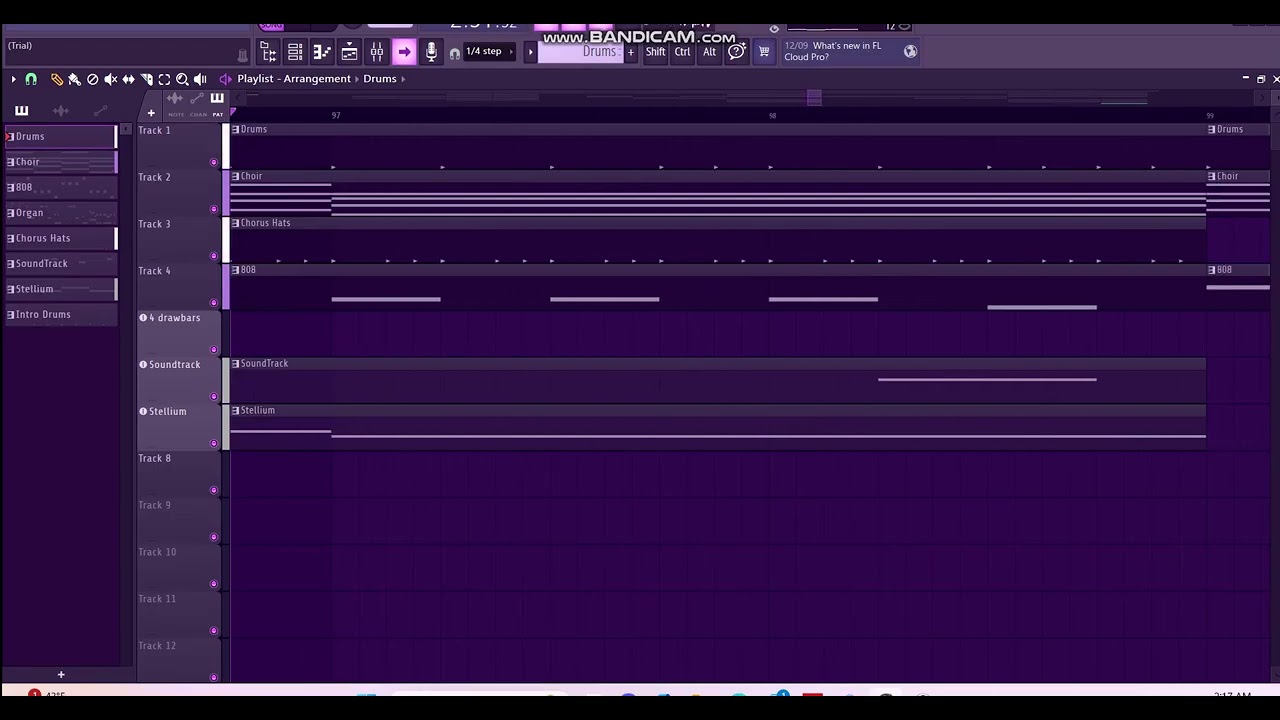
Task: Show automation clips tab in picker panel
Action: [x=100, y=111]
